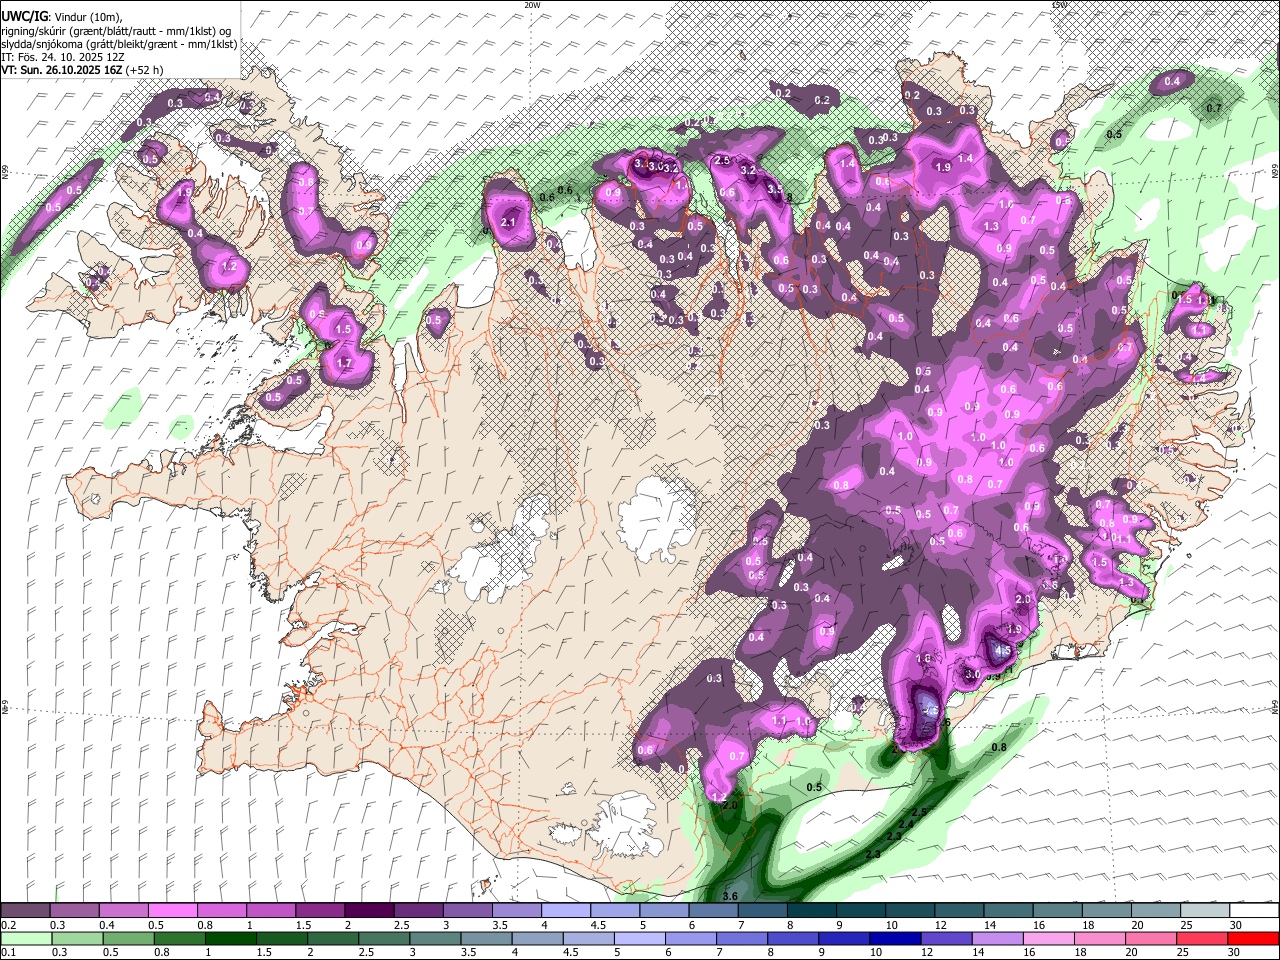
Task: Click the darkest green rain swatch labelled 1
Action: 229,939
